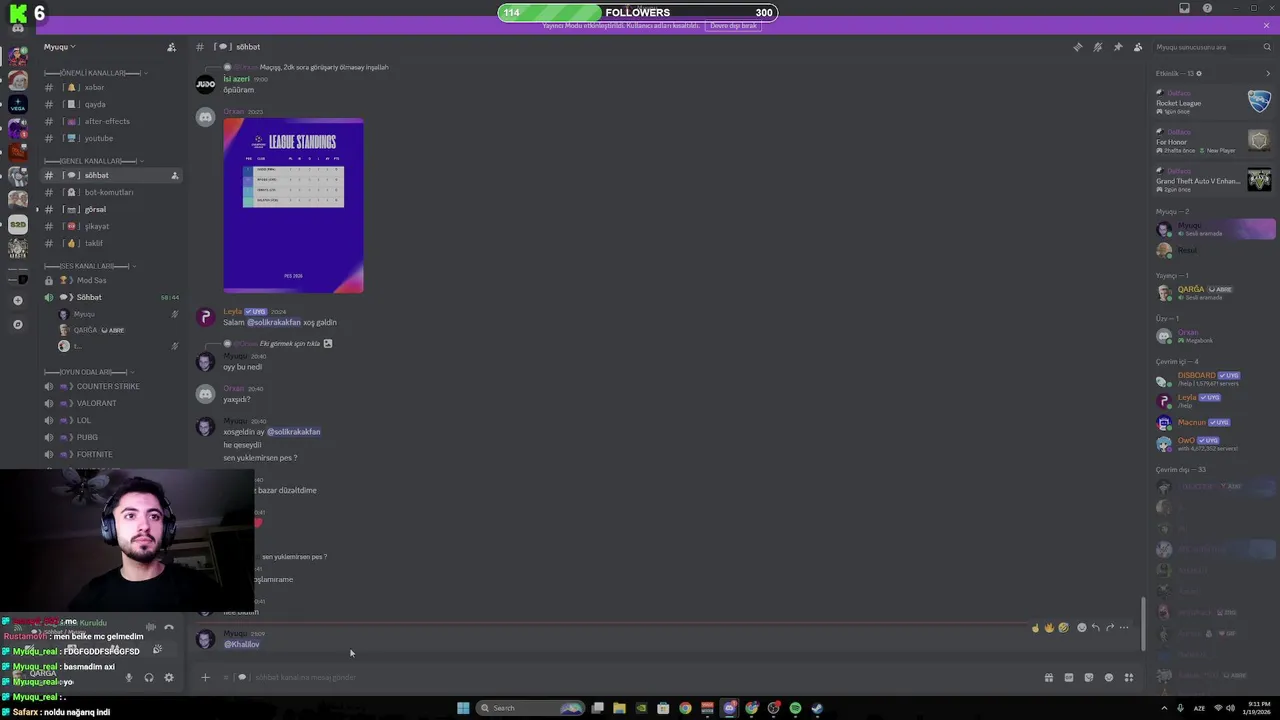Click the @Khalilov mention link
The image size is (1280, 720).
coord(242,644)
